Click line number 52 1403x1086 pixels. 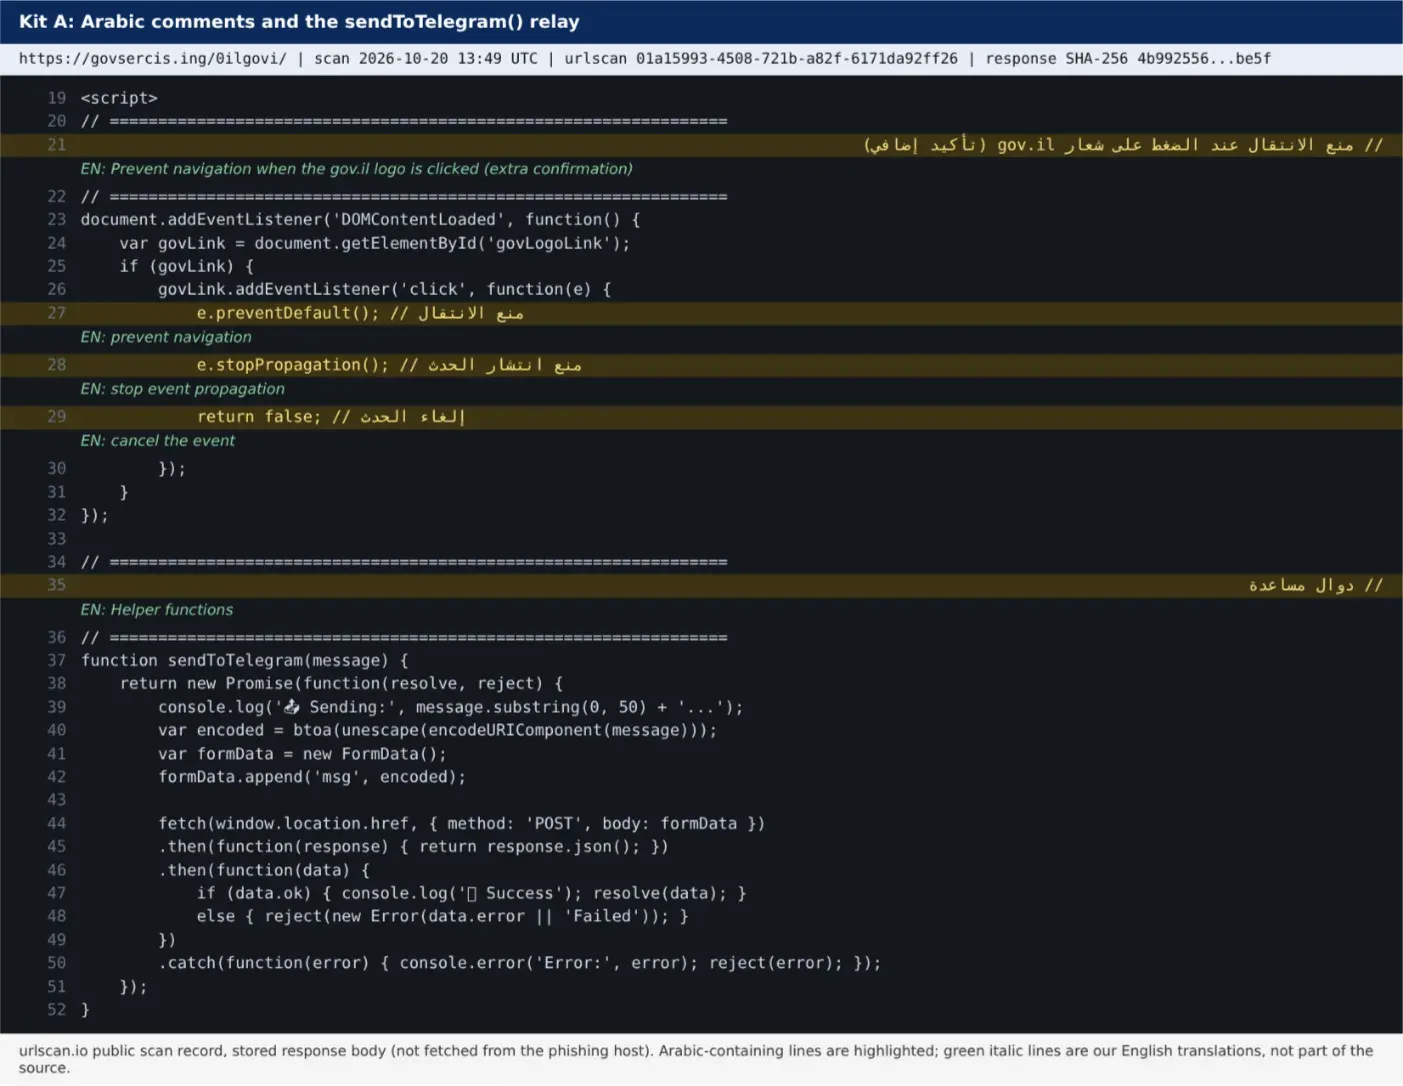[x=56, y=1010]
